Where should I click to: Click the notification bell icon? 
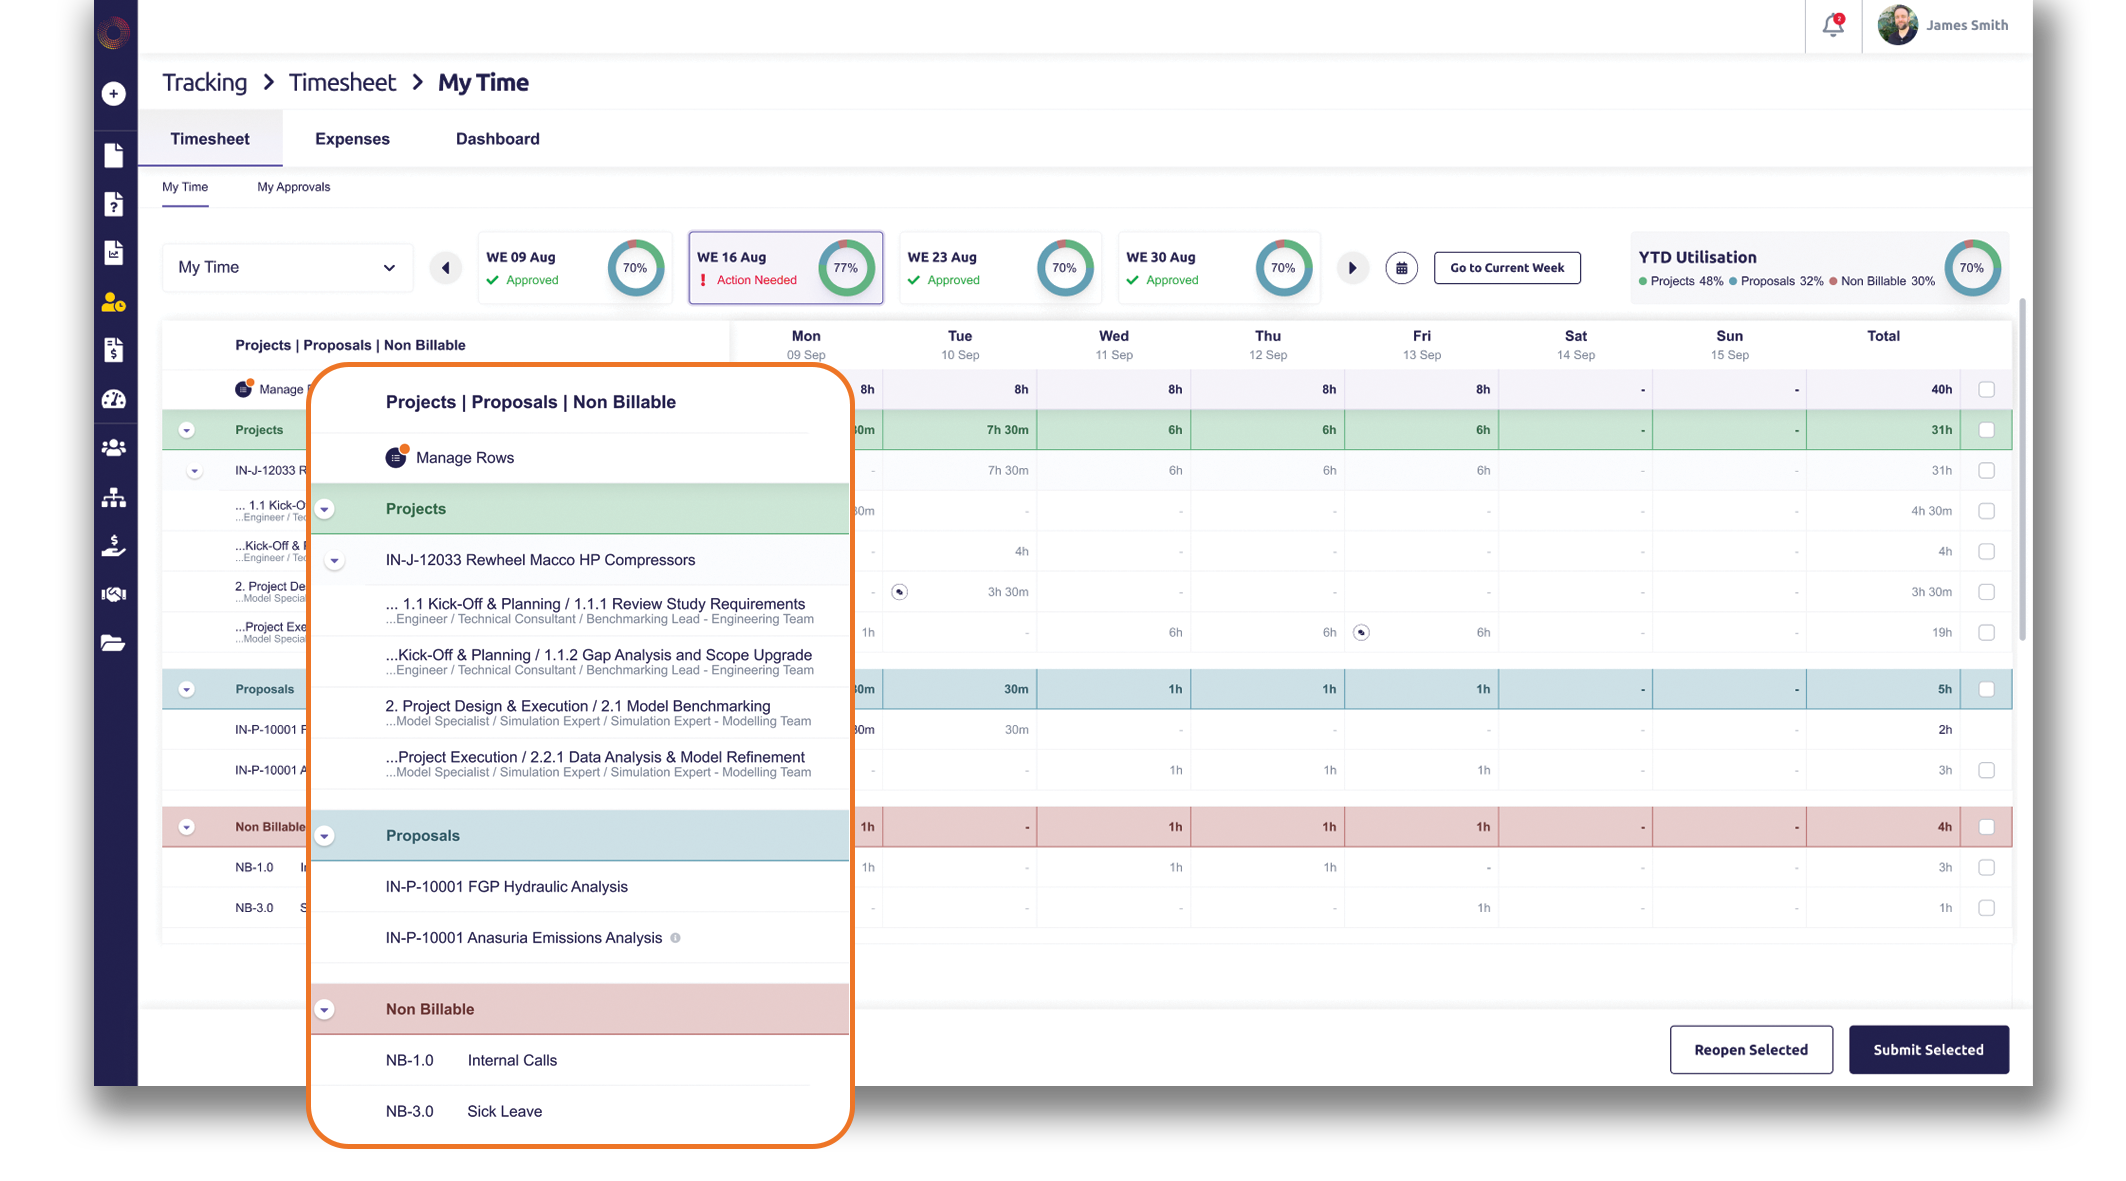tap(1832, 26)
